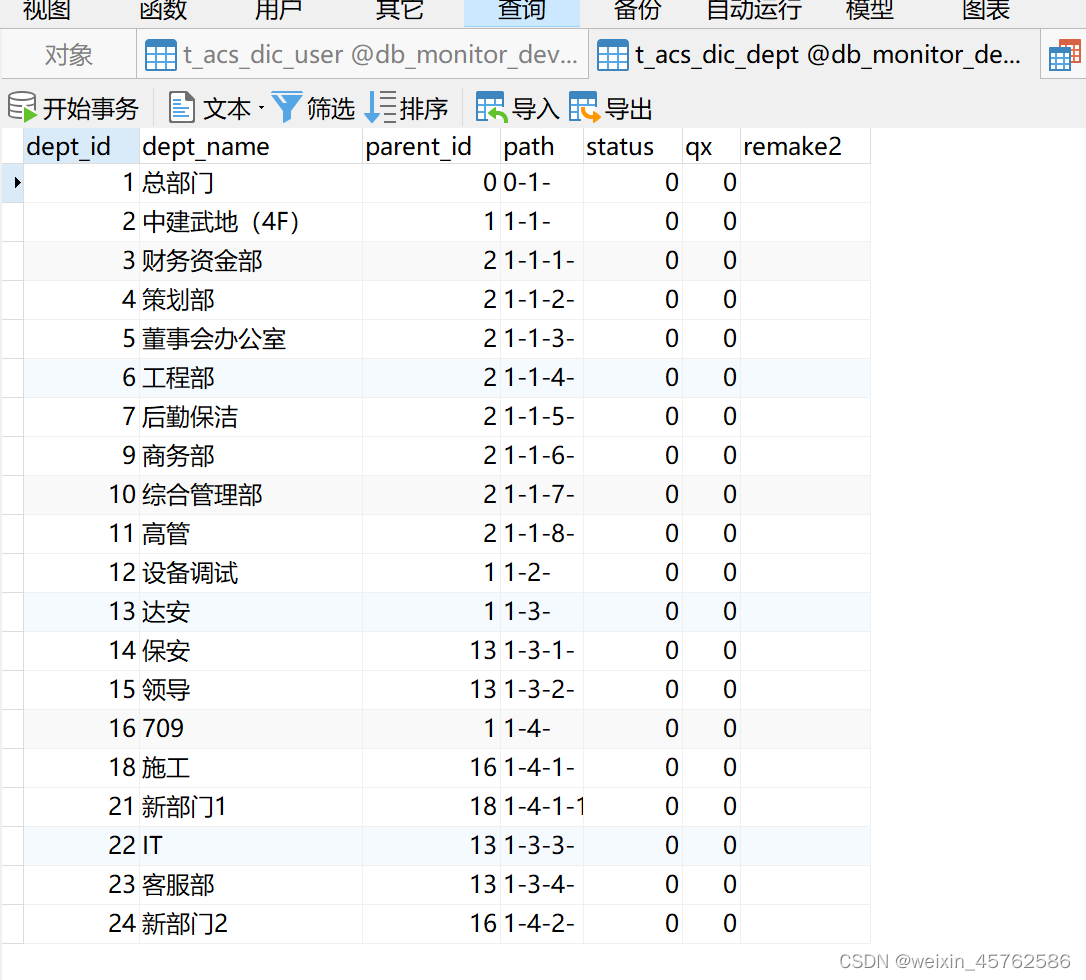Image resolution: width=1086 pixels, height=980 pixels.
Task: Click the 导出 export icon
Action: point(585,107)
